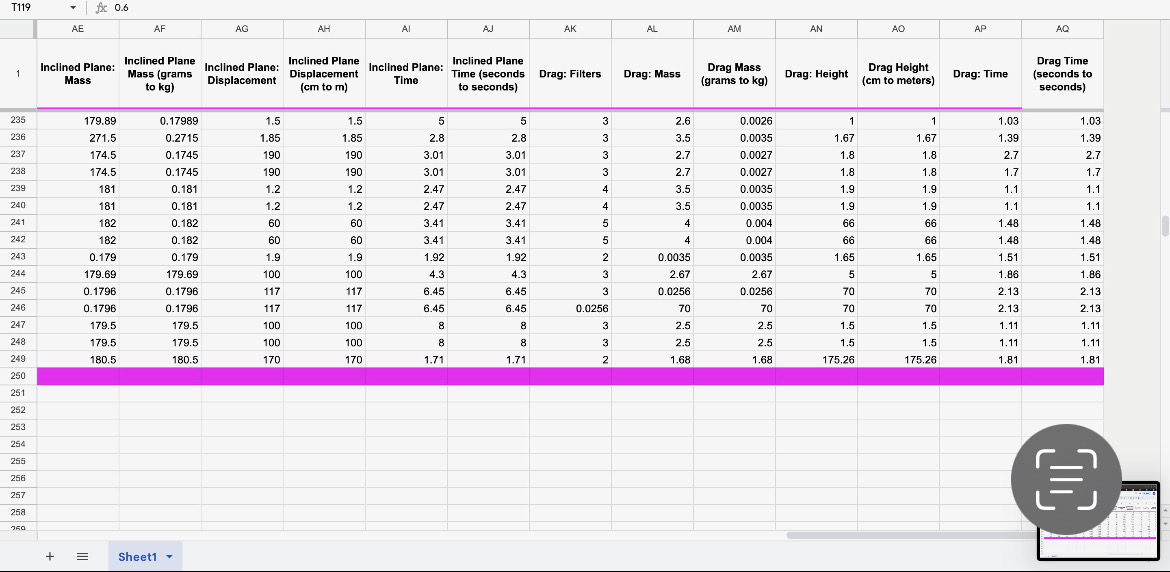
Task: Select row 241 header
Action: 18,223
